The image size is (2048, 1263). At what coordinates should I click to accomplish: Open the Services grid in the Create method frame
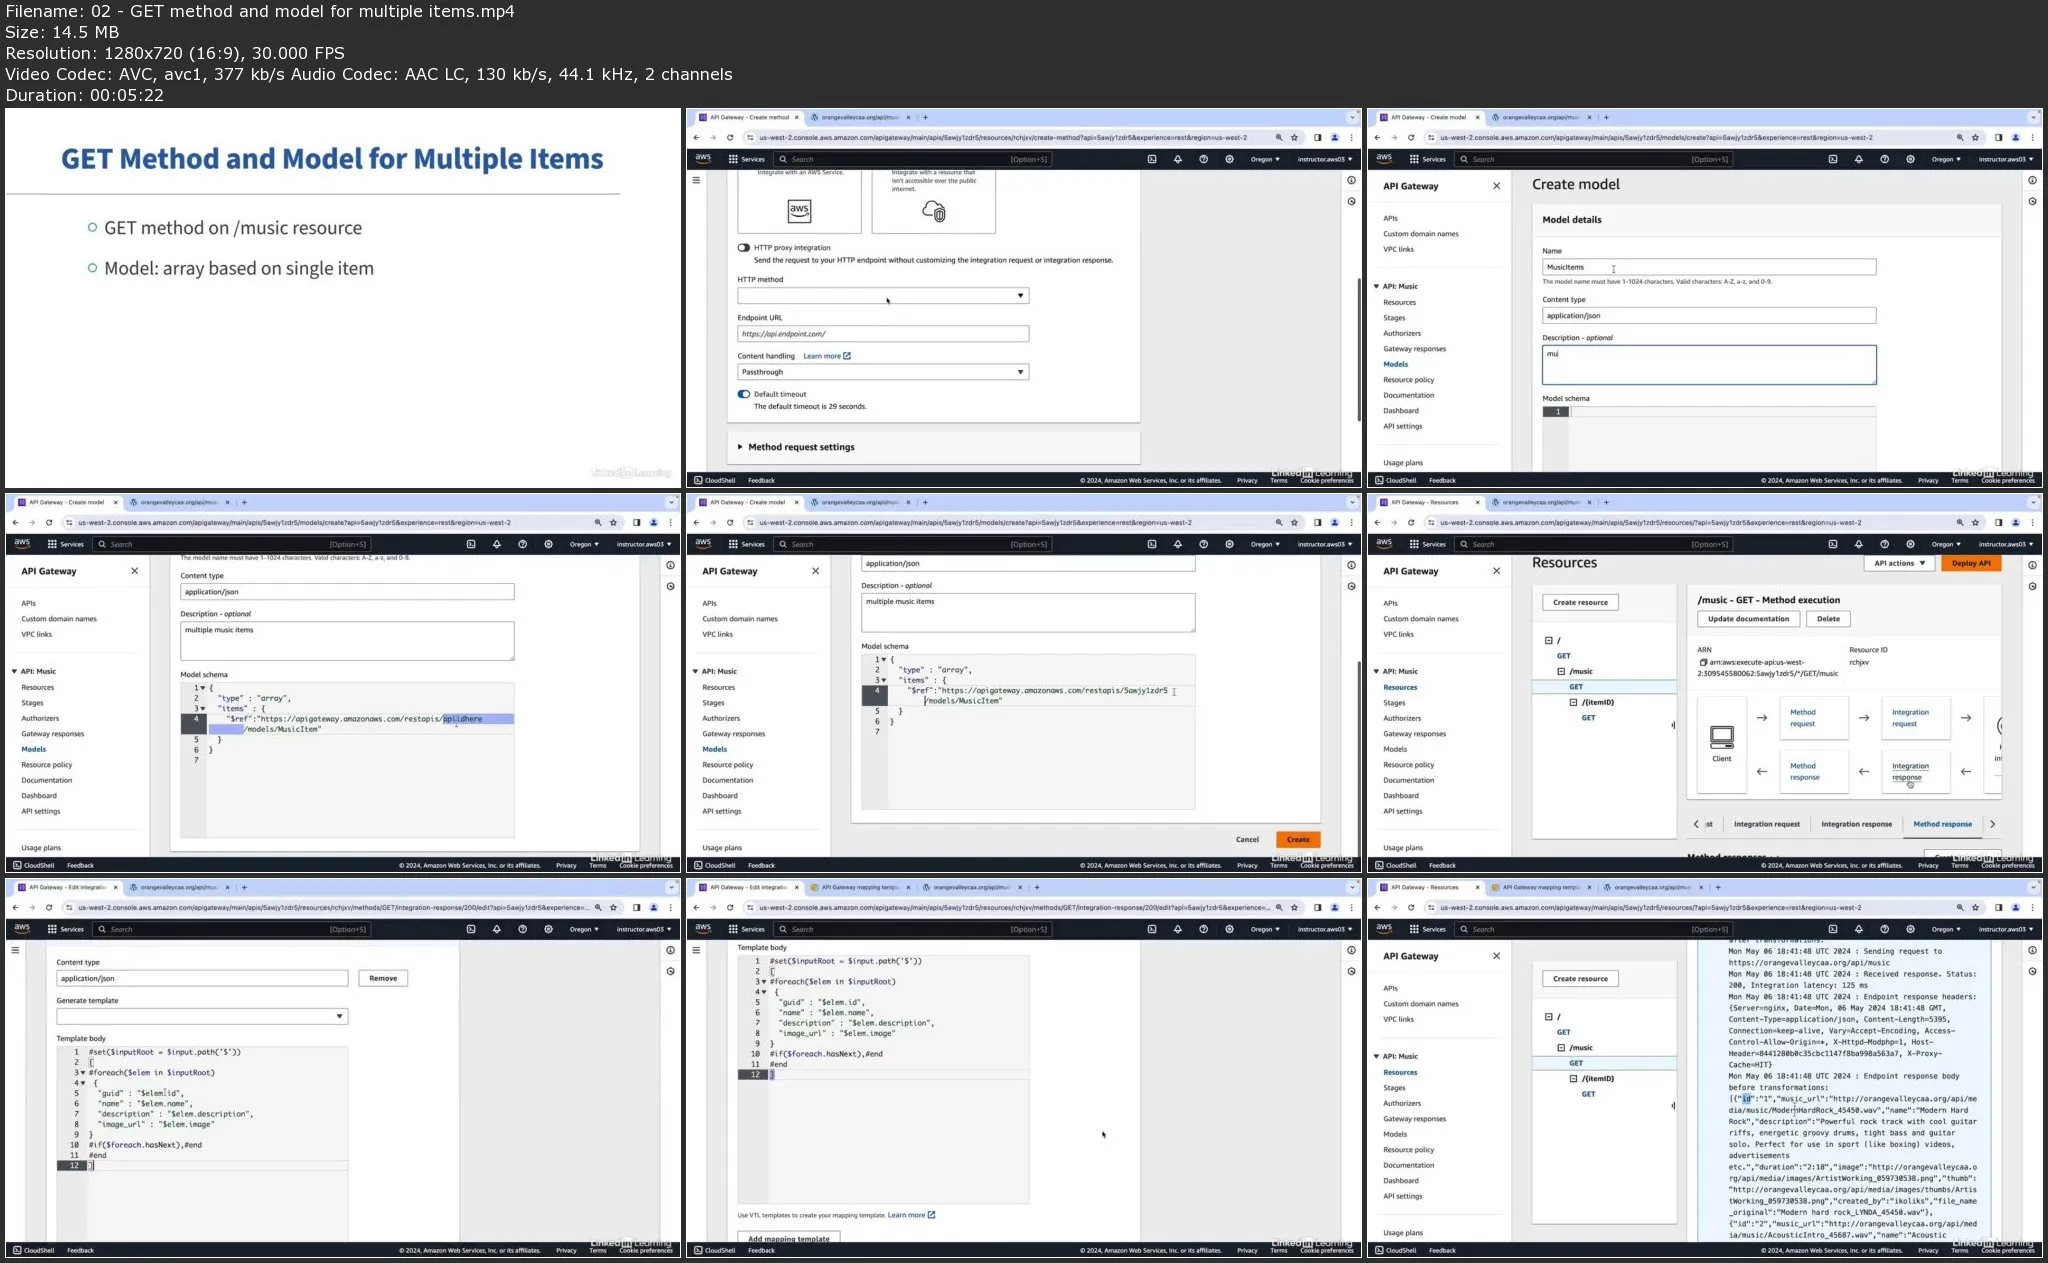point(746,159)
